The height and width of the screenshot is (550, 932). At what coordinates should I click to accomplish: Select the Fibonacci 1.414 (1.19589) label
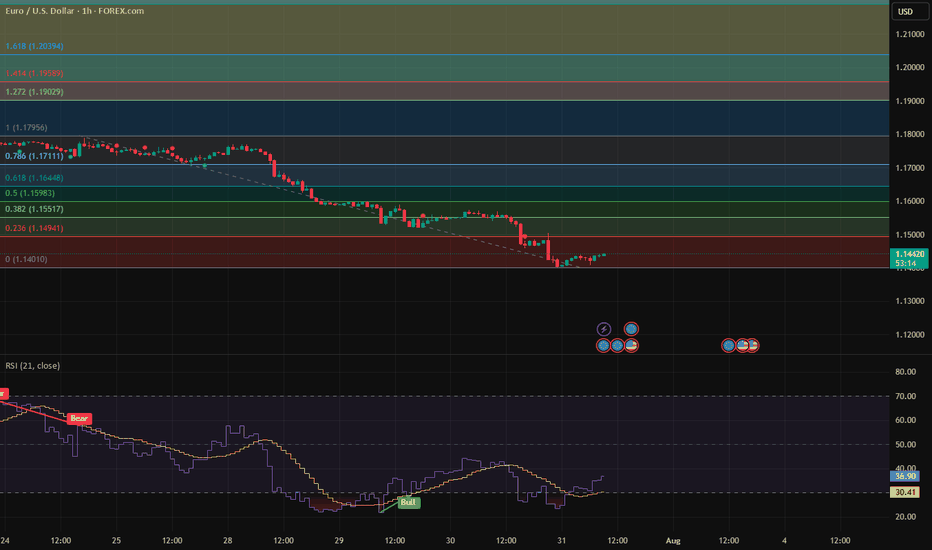pyautogui.click(x=34, y=73)
